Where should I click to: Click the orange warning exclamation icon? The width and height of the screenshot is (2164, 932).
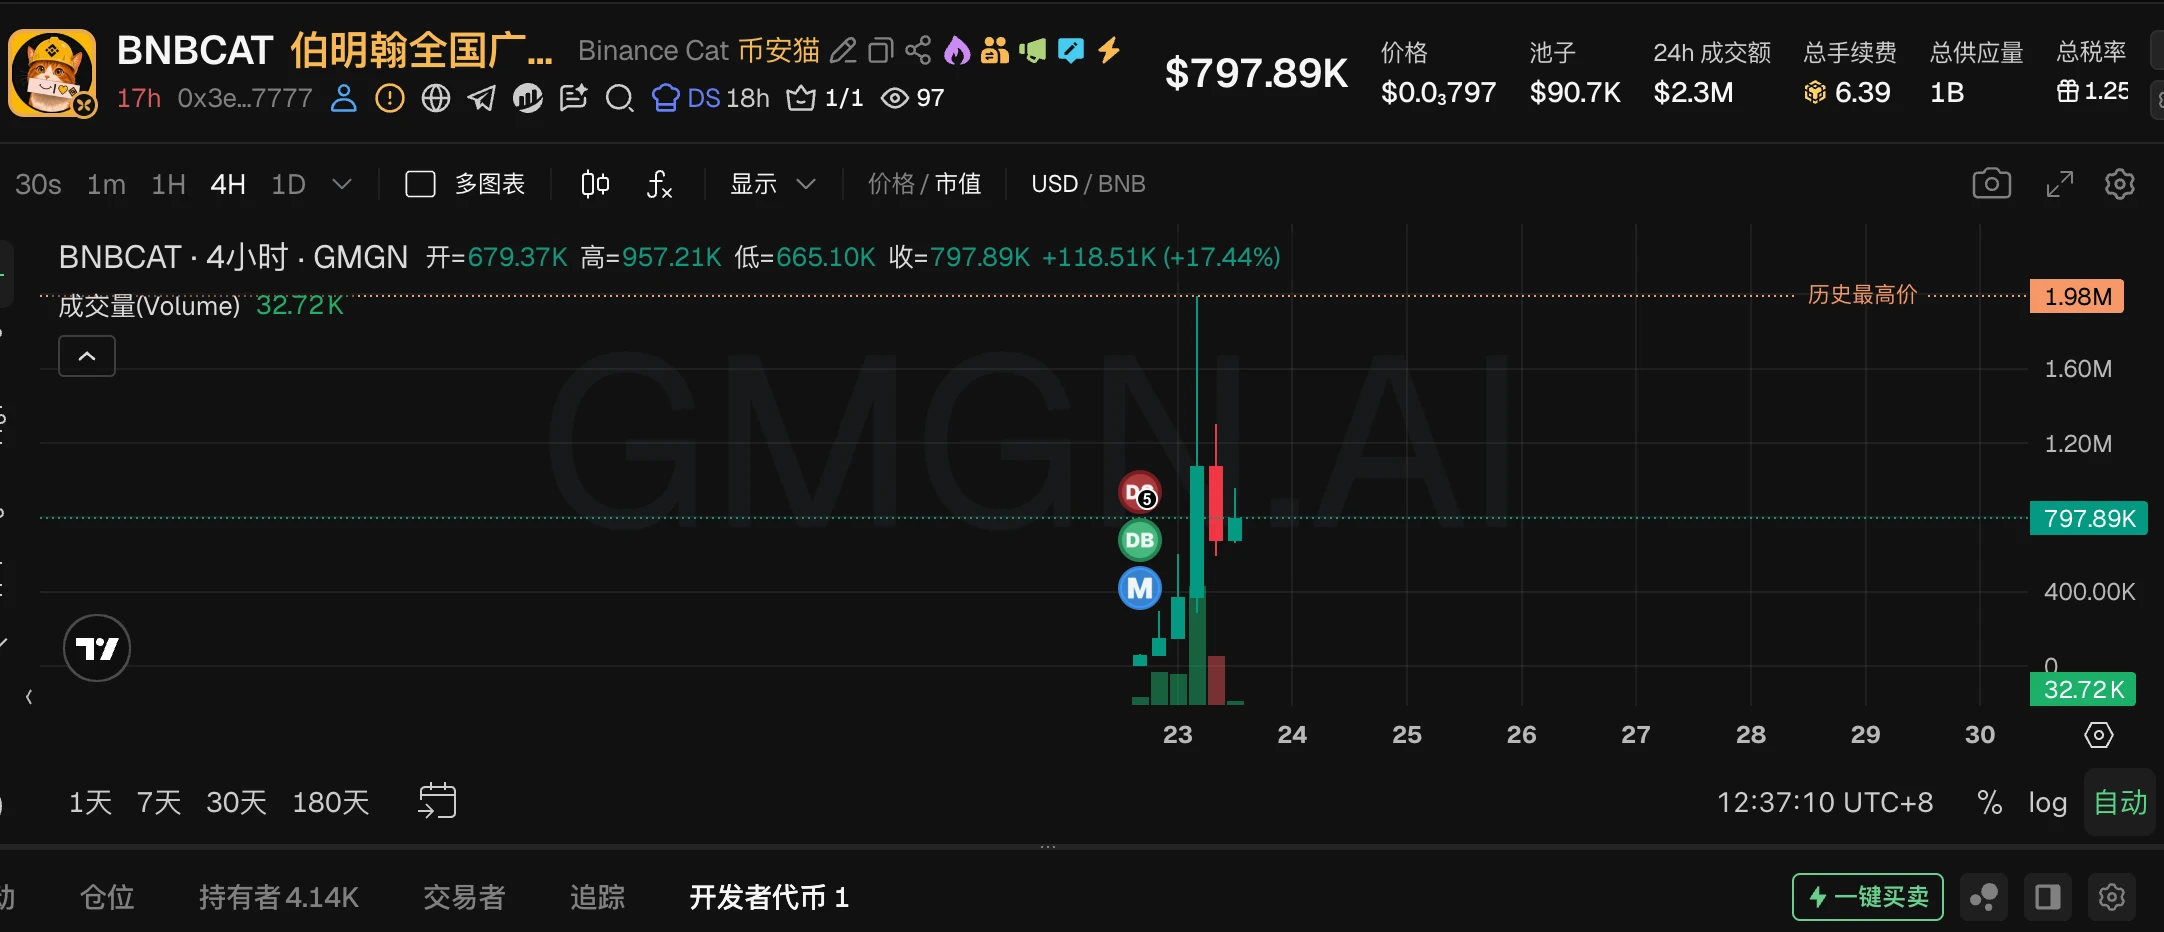pos(389,98)
